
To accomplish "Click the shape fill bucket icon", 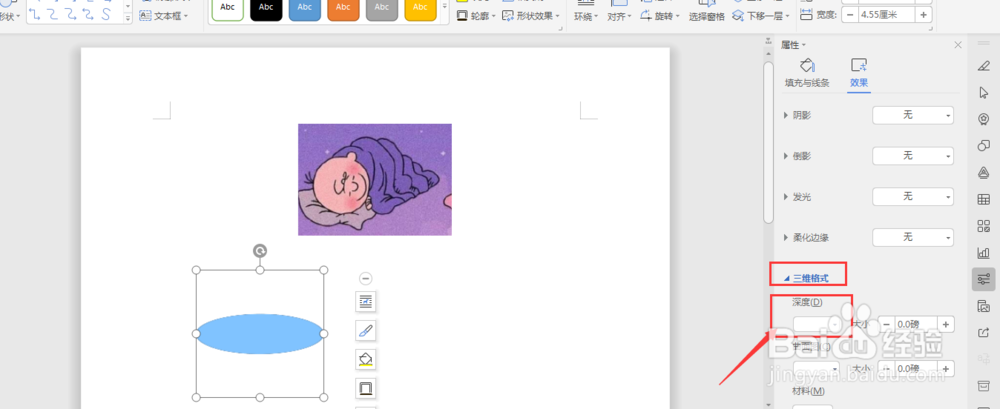I will (365, 359).
